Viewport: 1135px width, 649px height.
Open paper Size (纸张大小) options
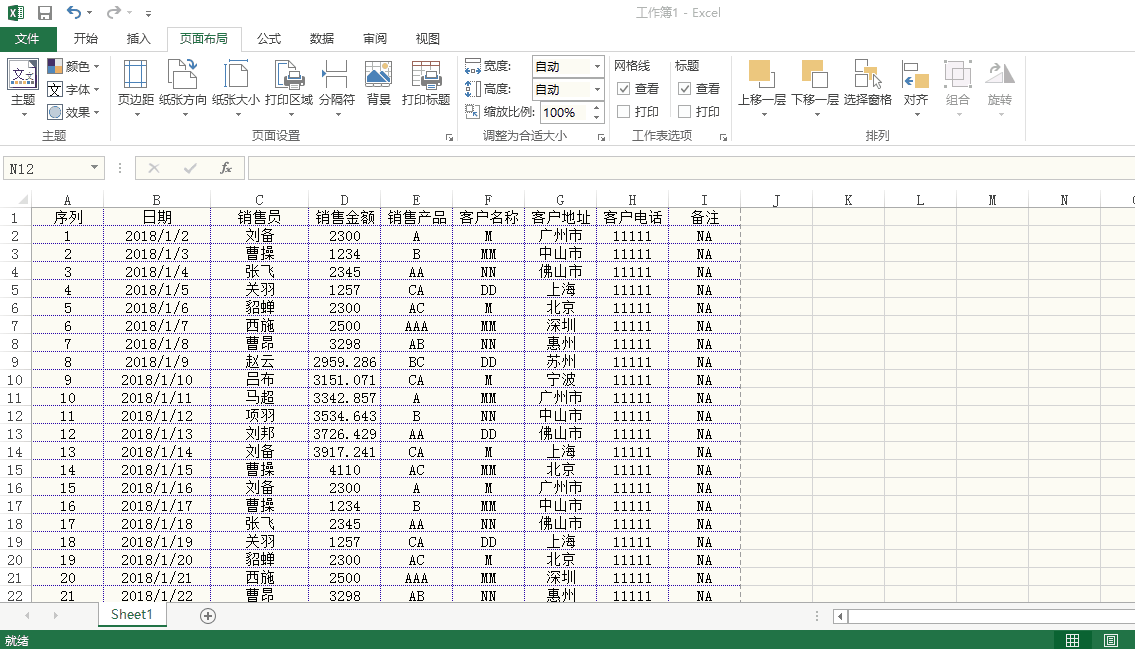coord(236,88)
